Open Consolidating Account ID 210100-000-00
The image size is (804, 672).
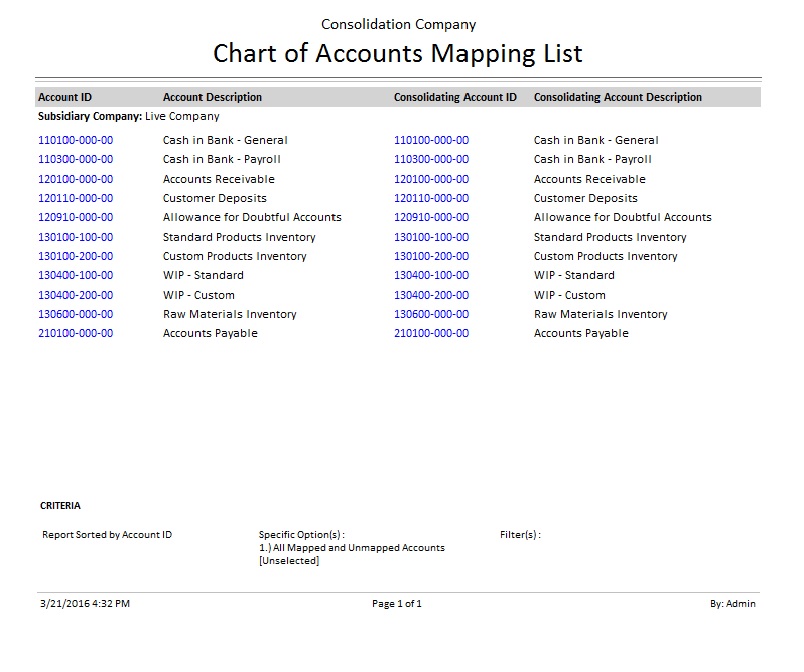point(431,333)
